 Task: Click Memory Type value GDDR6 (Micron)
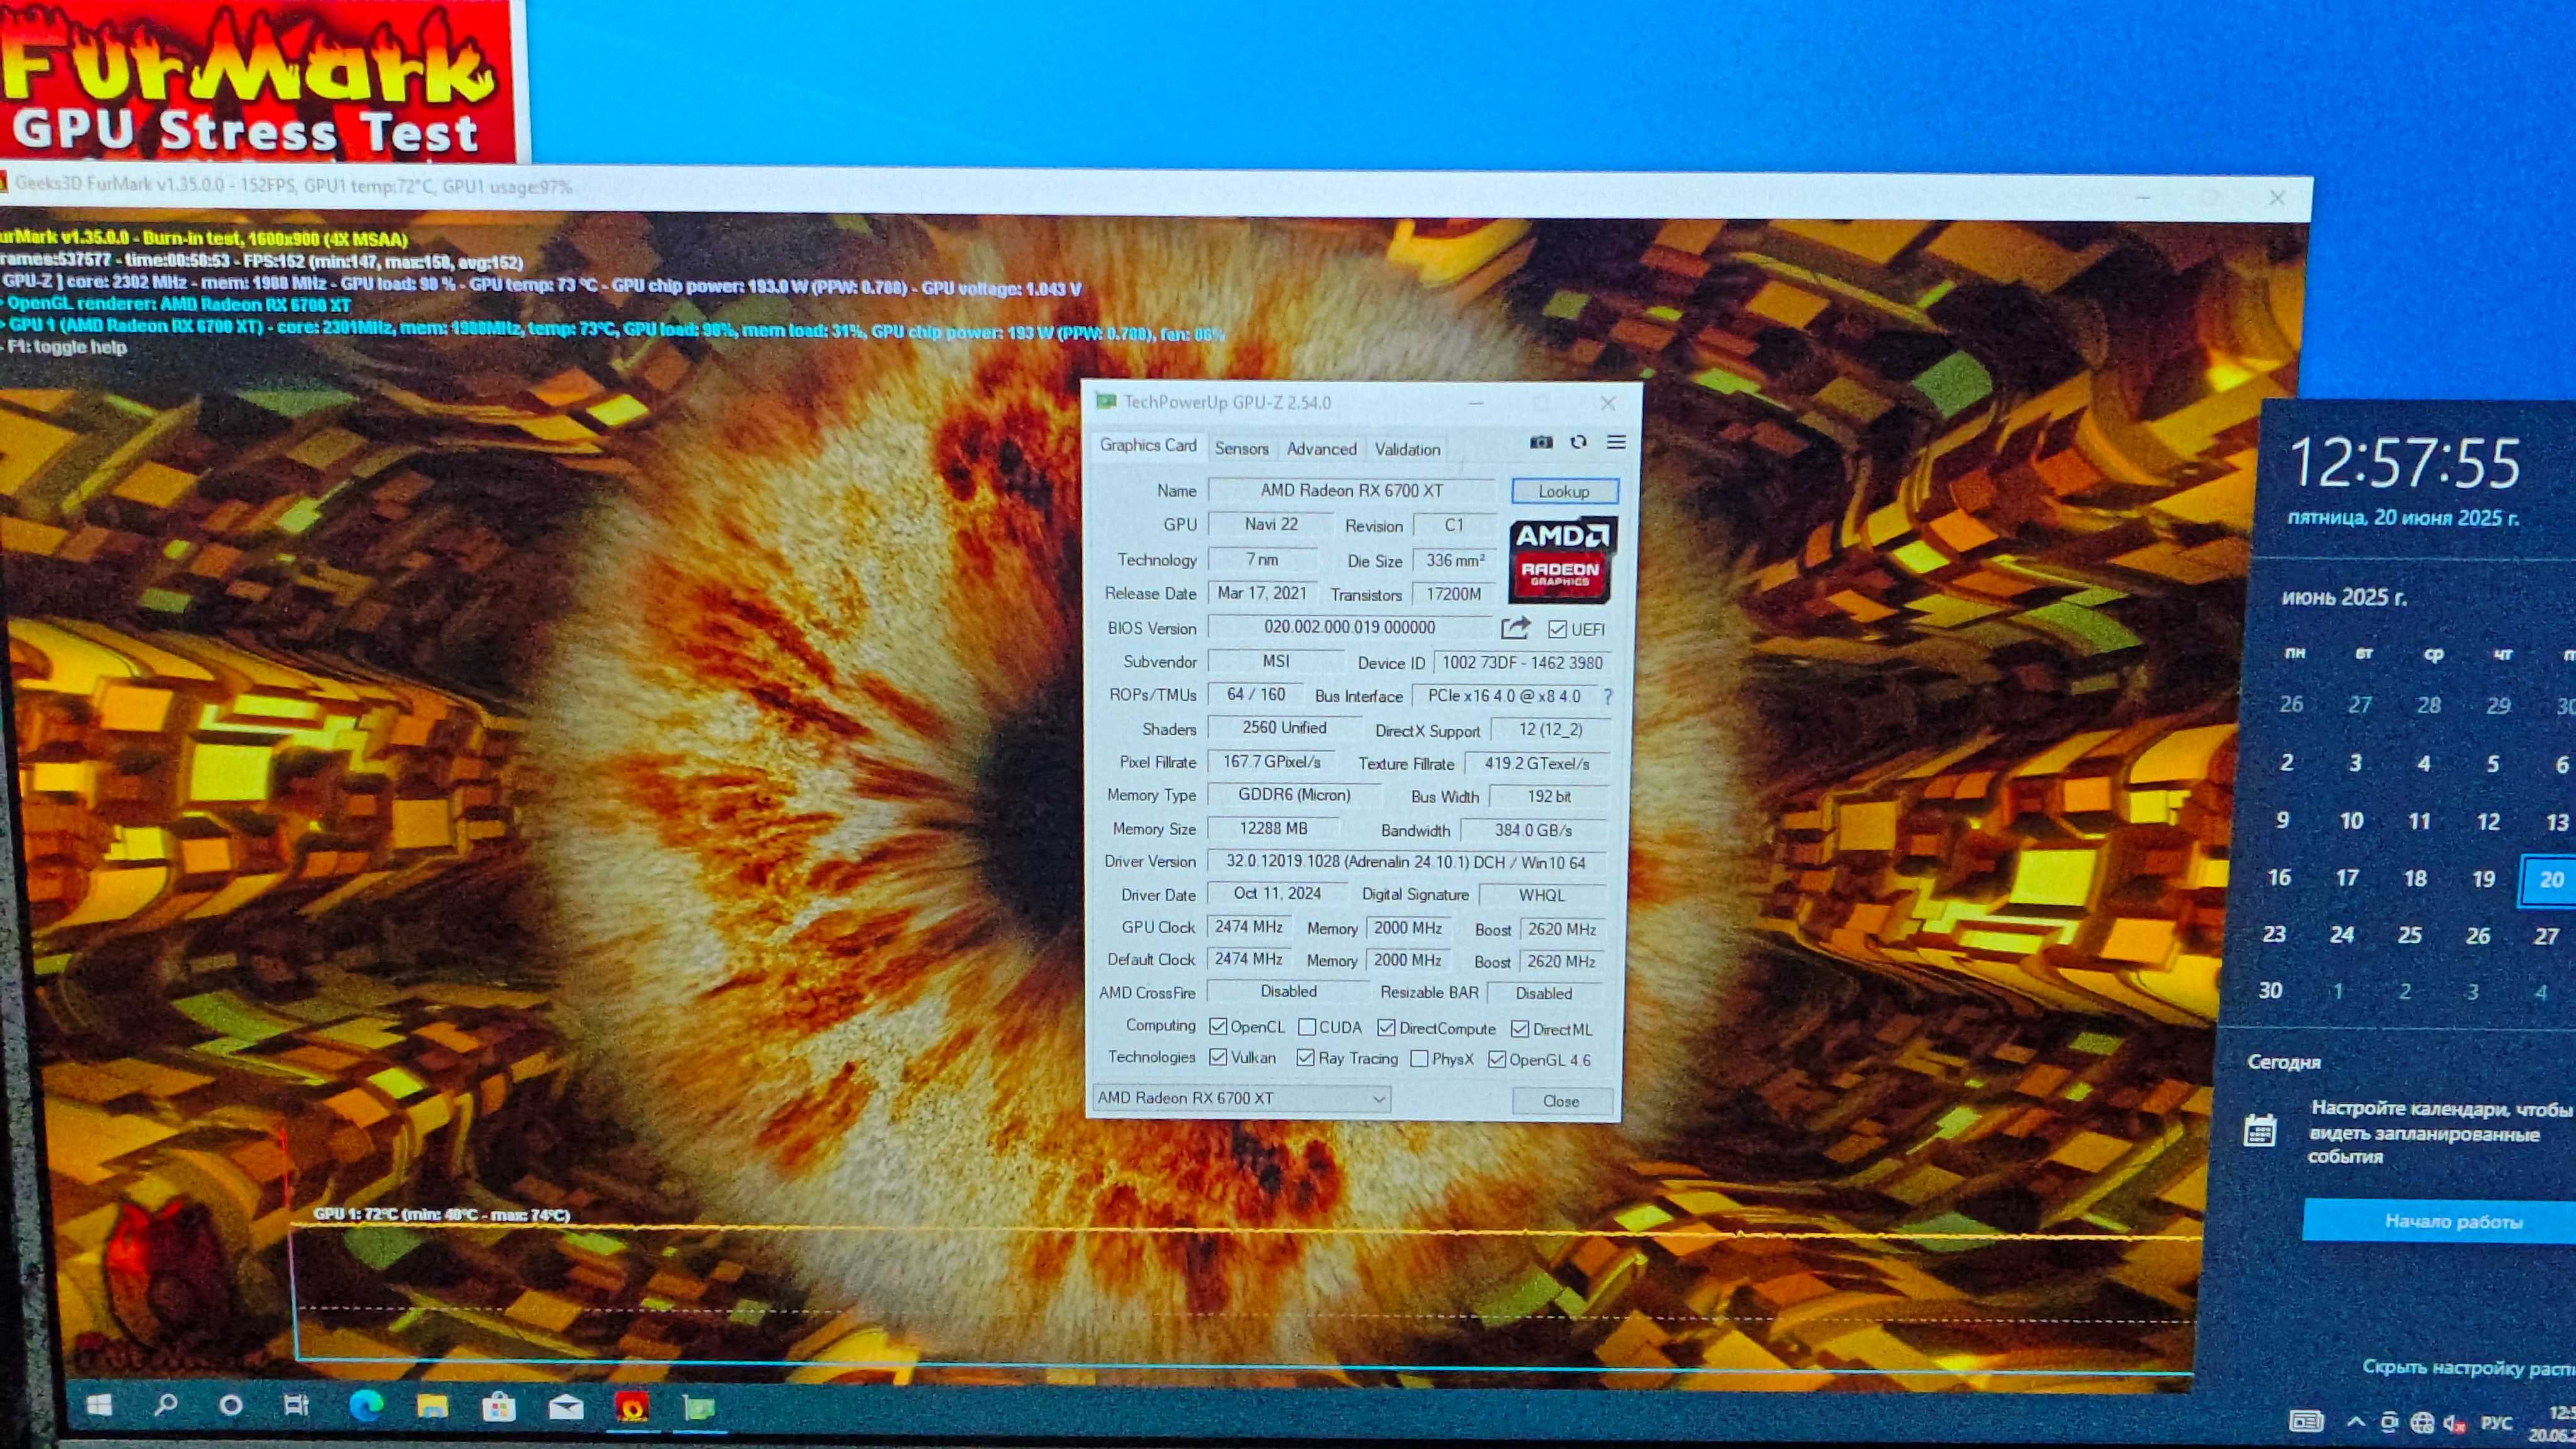(x=1294, y=795)
